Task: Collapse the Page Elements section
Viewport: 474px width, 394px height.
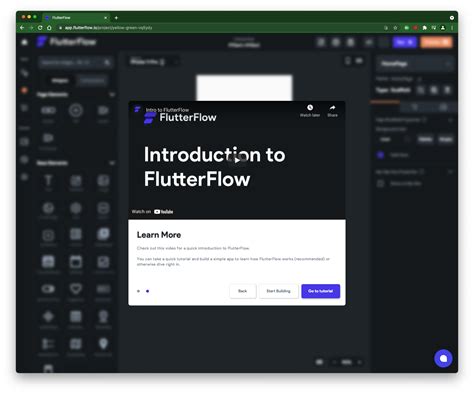Action: tap(112, 95)
